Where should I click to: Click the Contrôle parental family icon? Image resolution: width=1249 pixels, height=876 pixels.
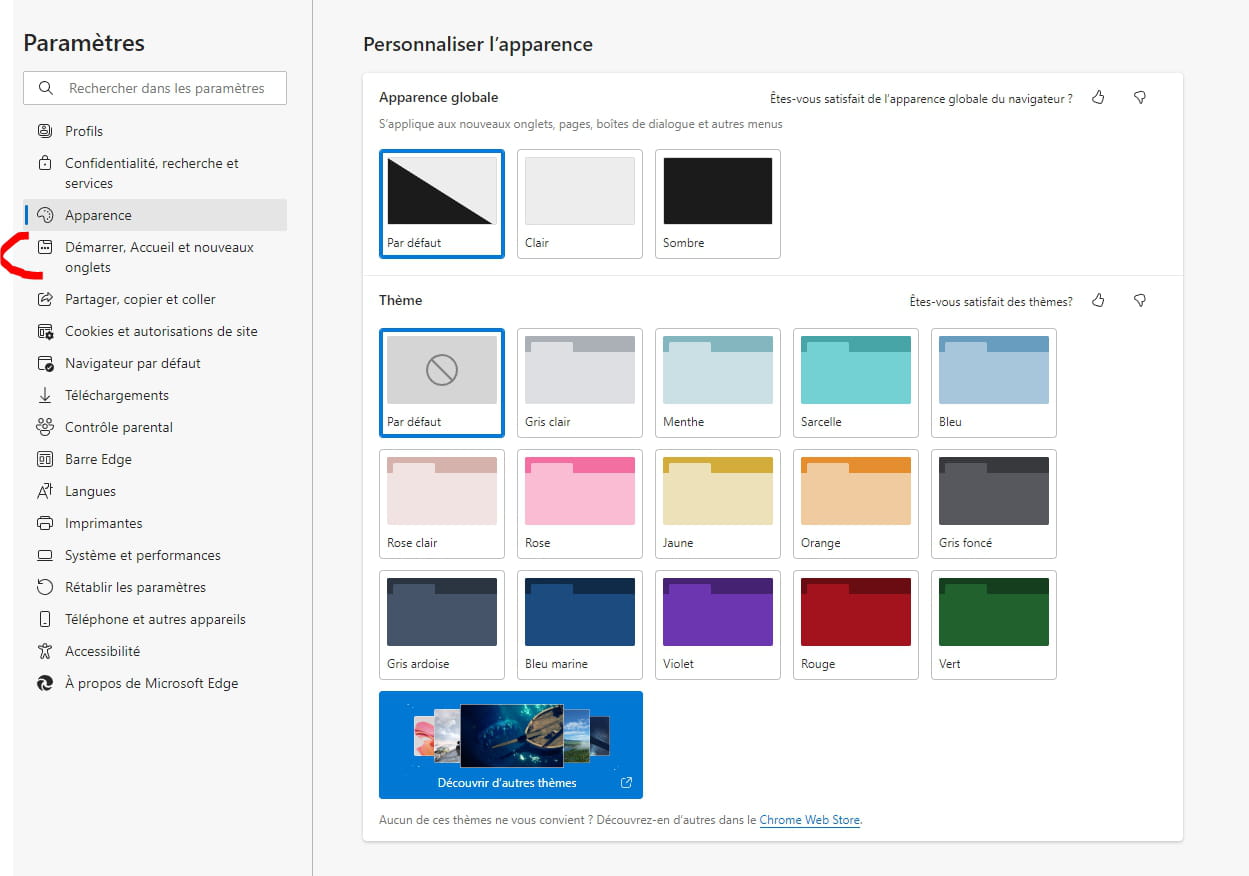(x=44, y=427)
